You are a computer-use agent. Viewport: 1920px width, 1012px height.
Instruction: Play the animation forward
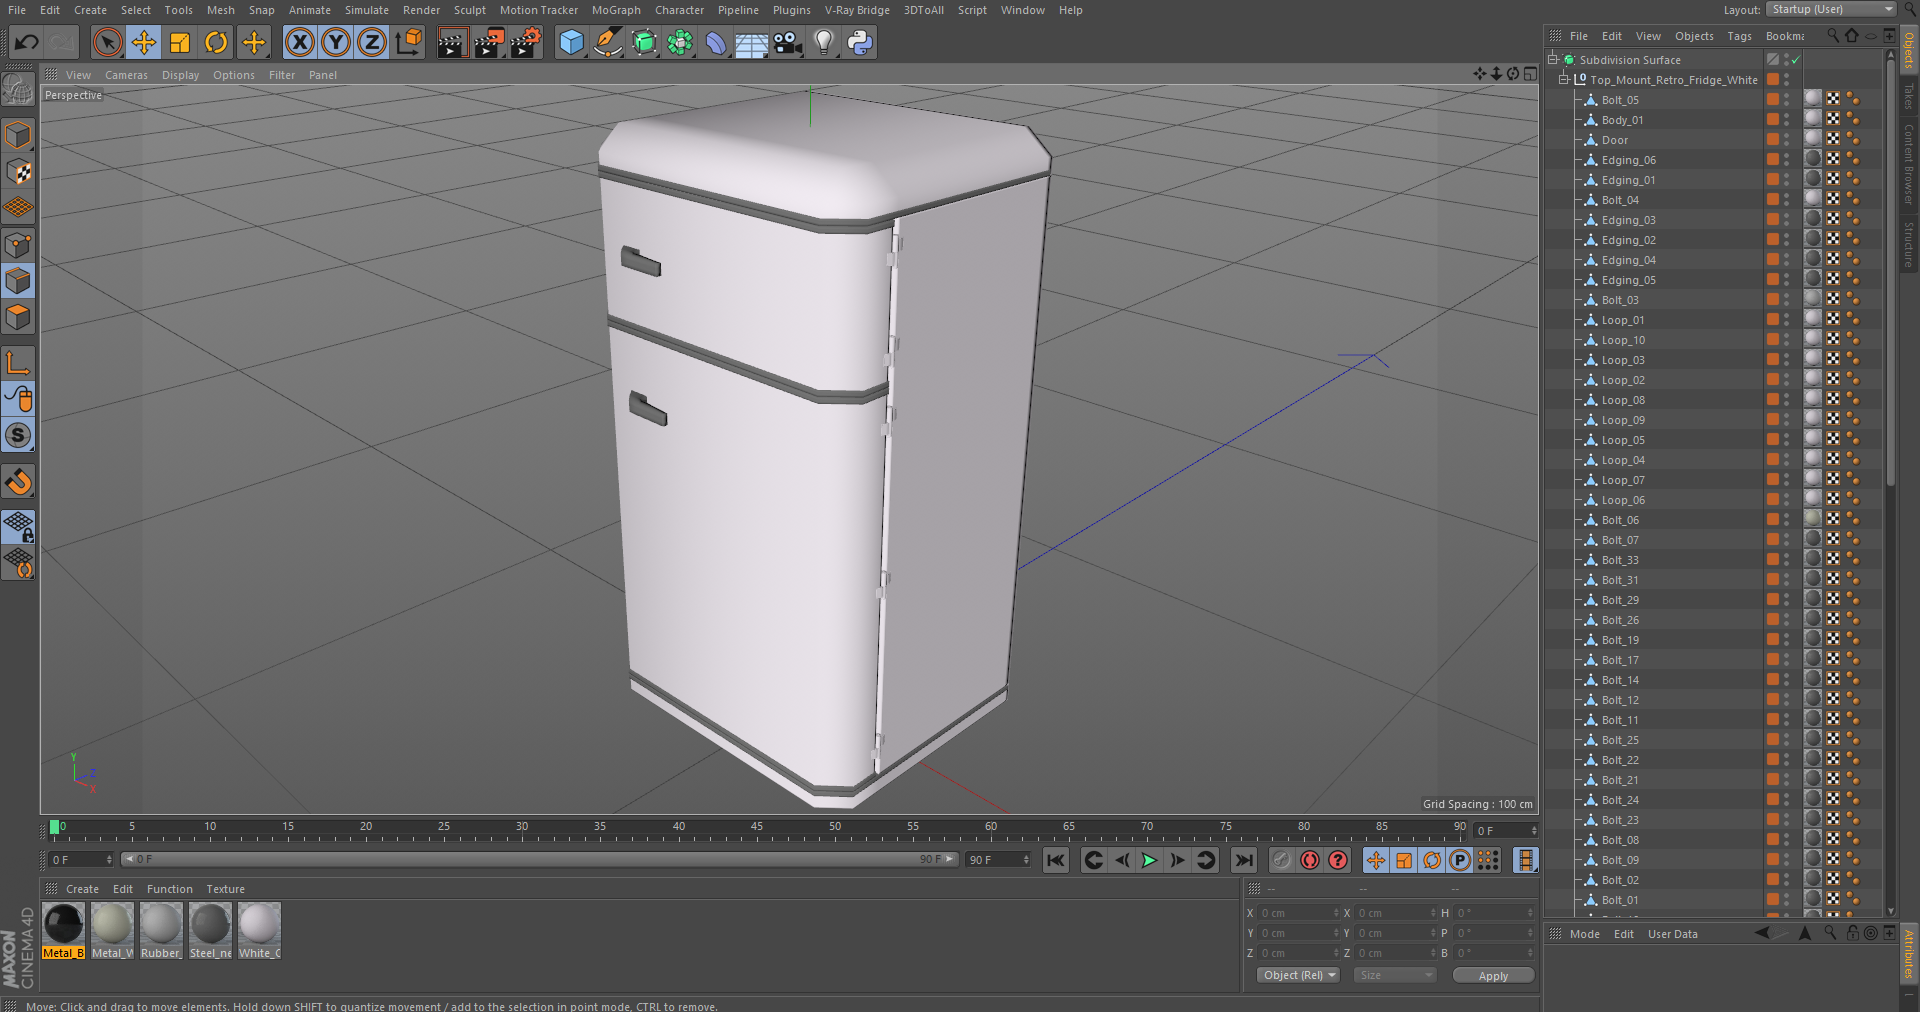pos(1149,860)
